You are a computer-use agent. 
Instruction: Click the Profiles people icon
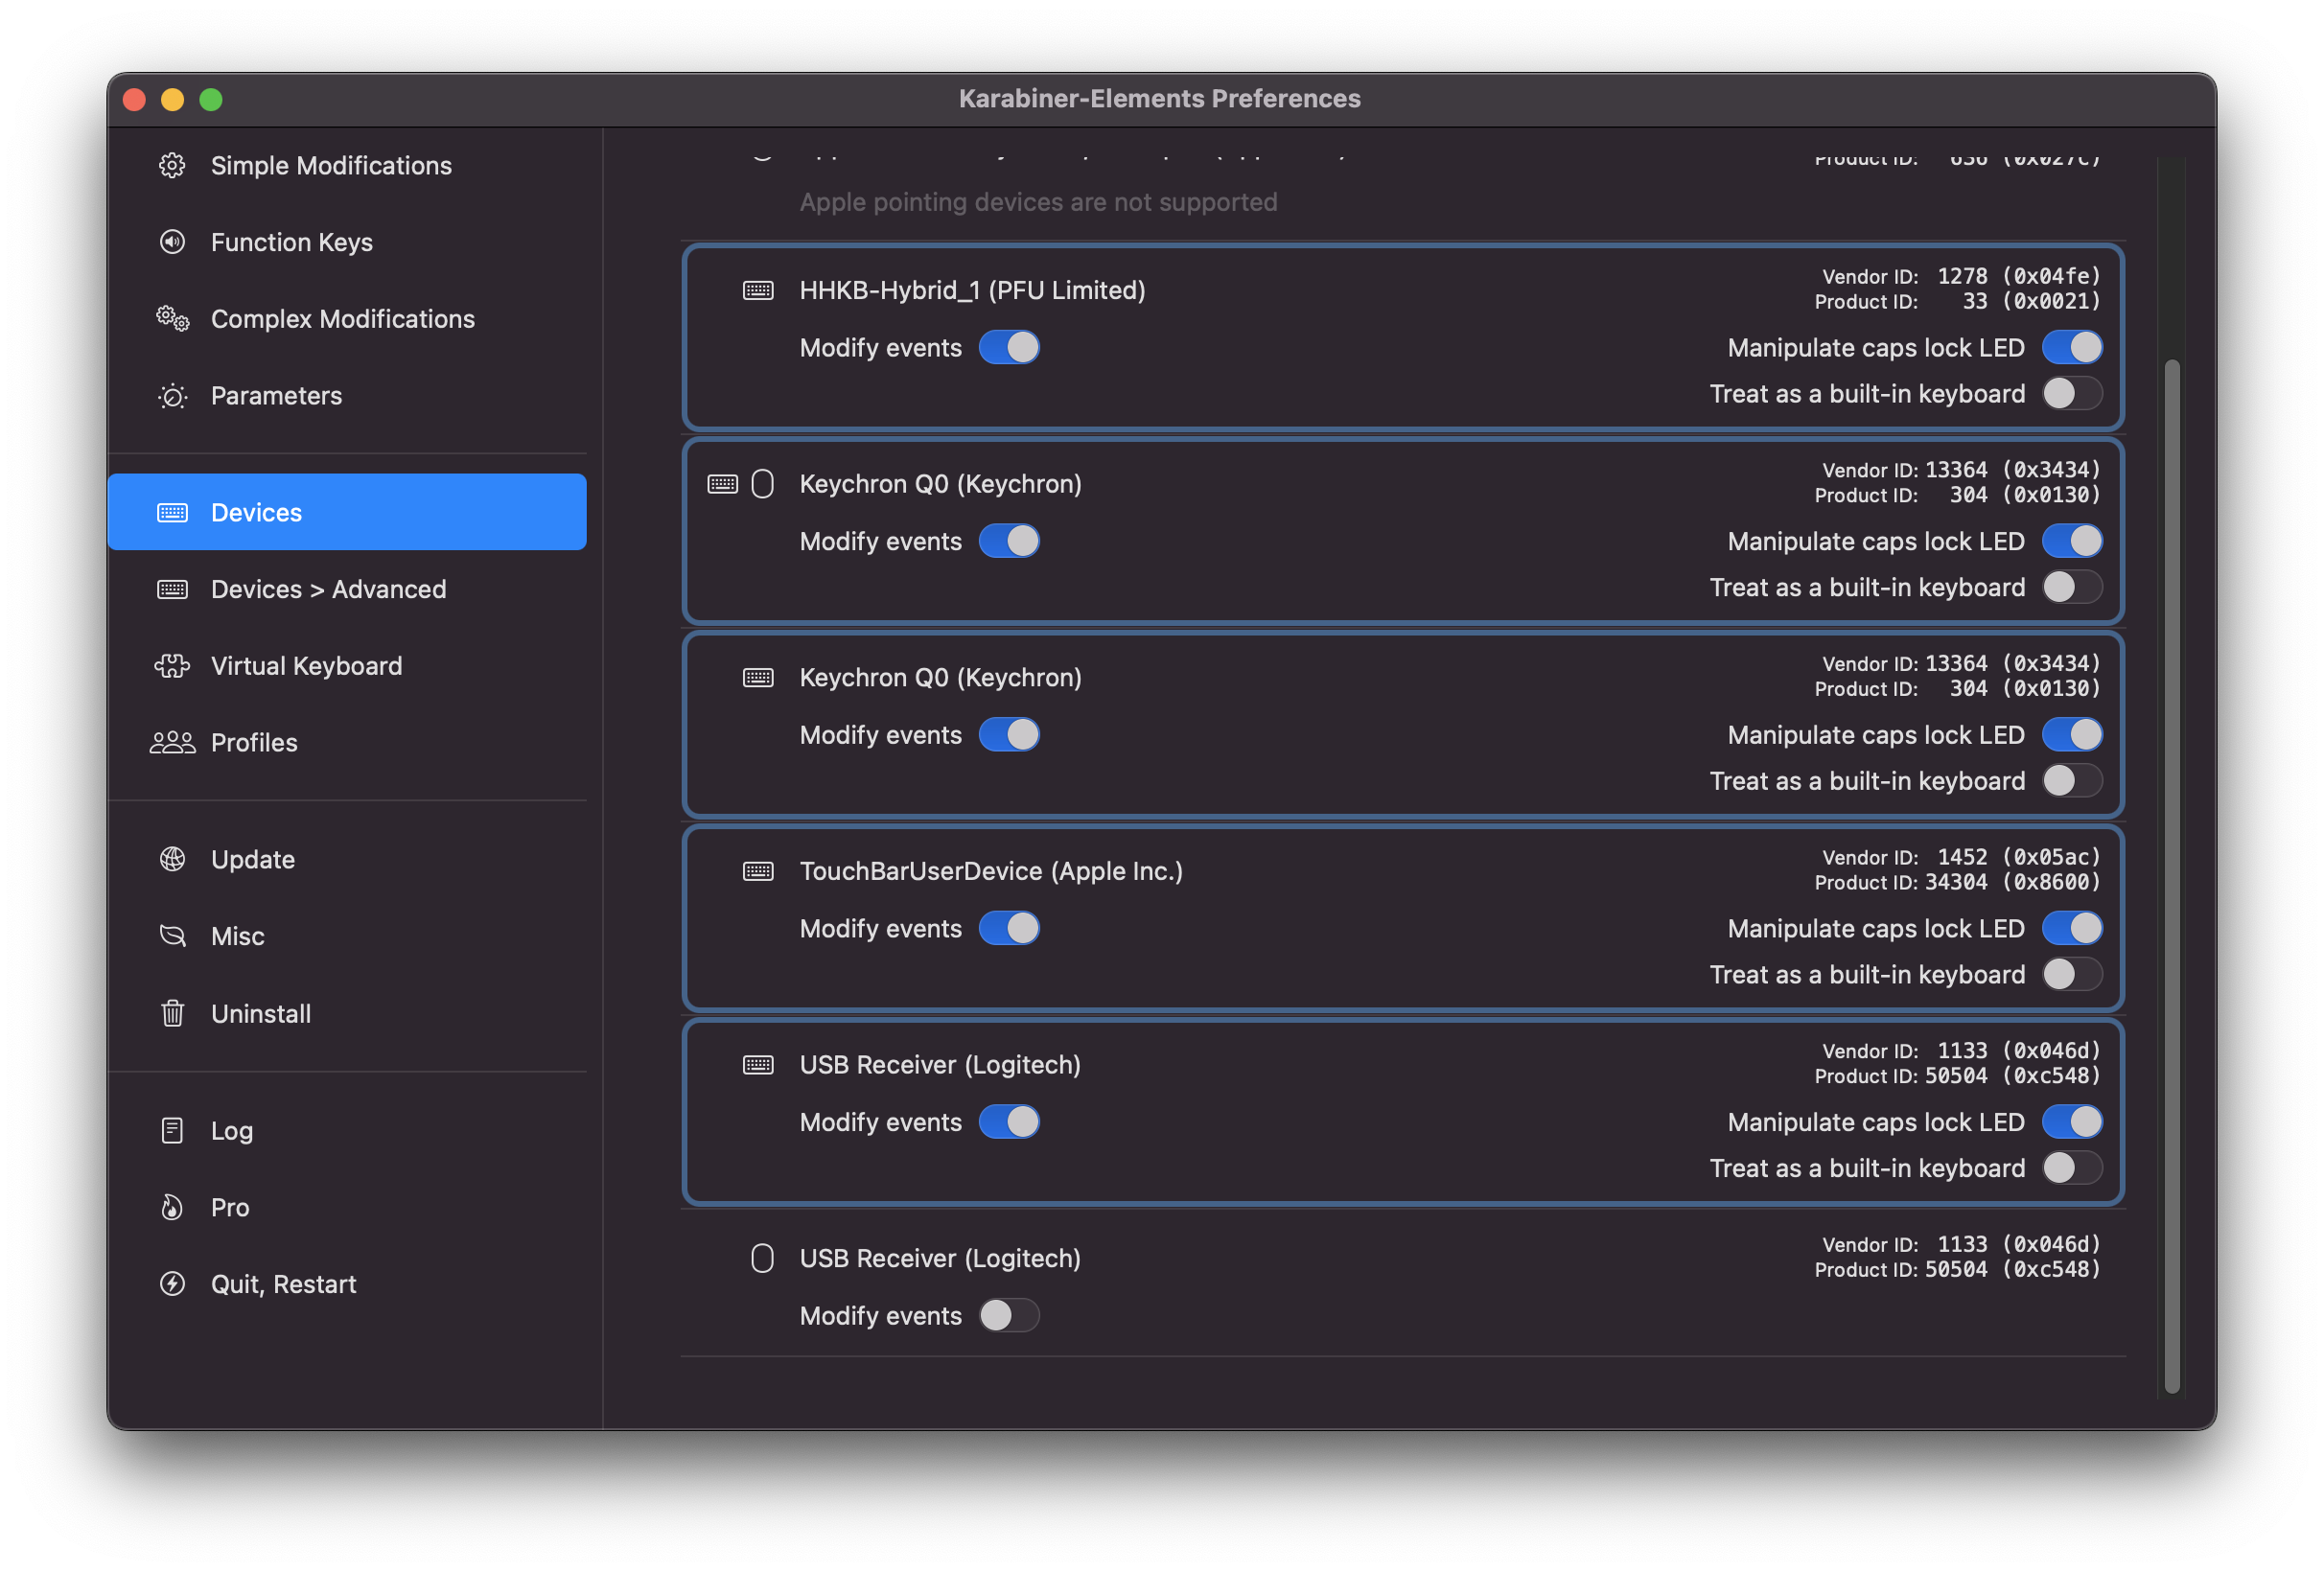[172, 743]
